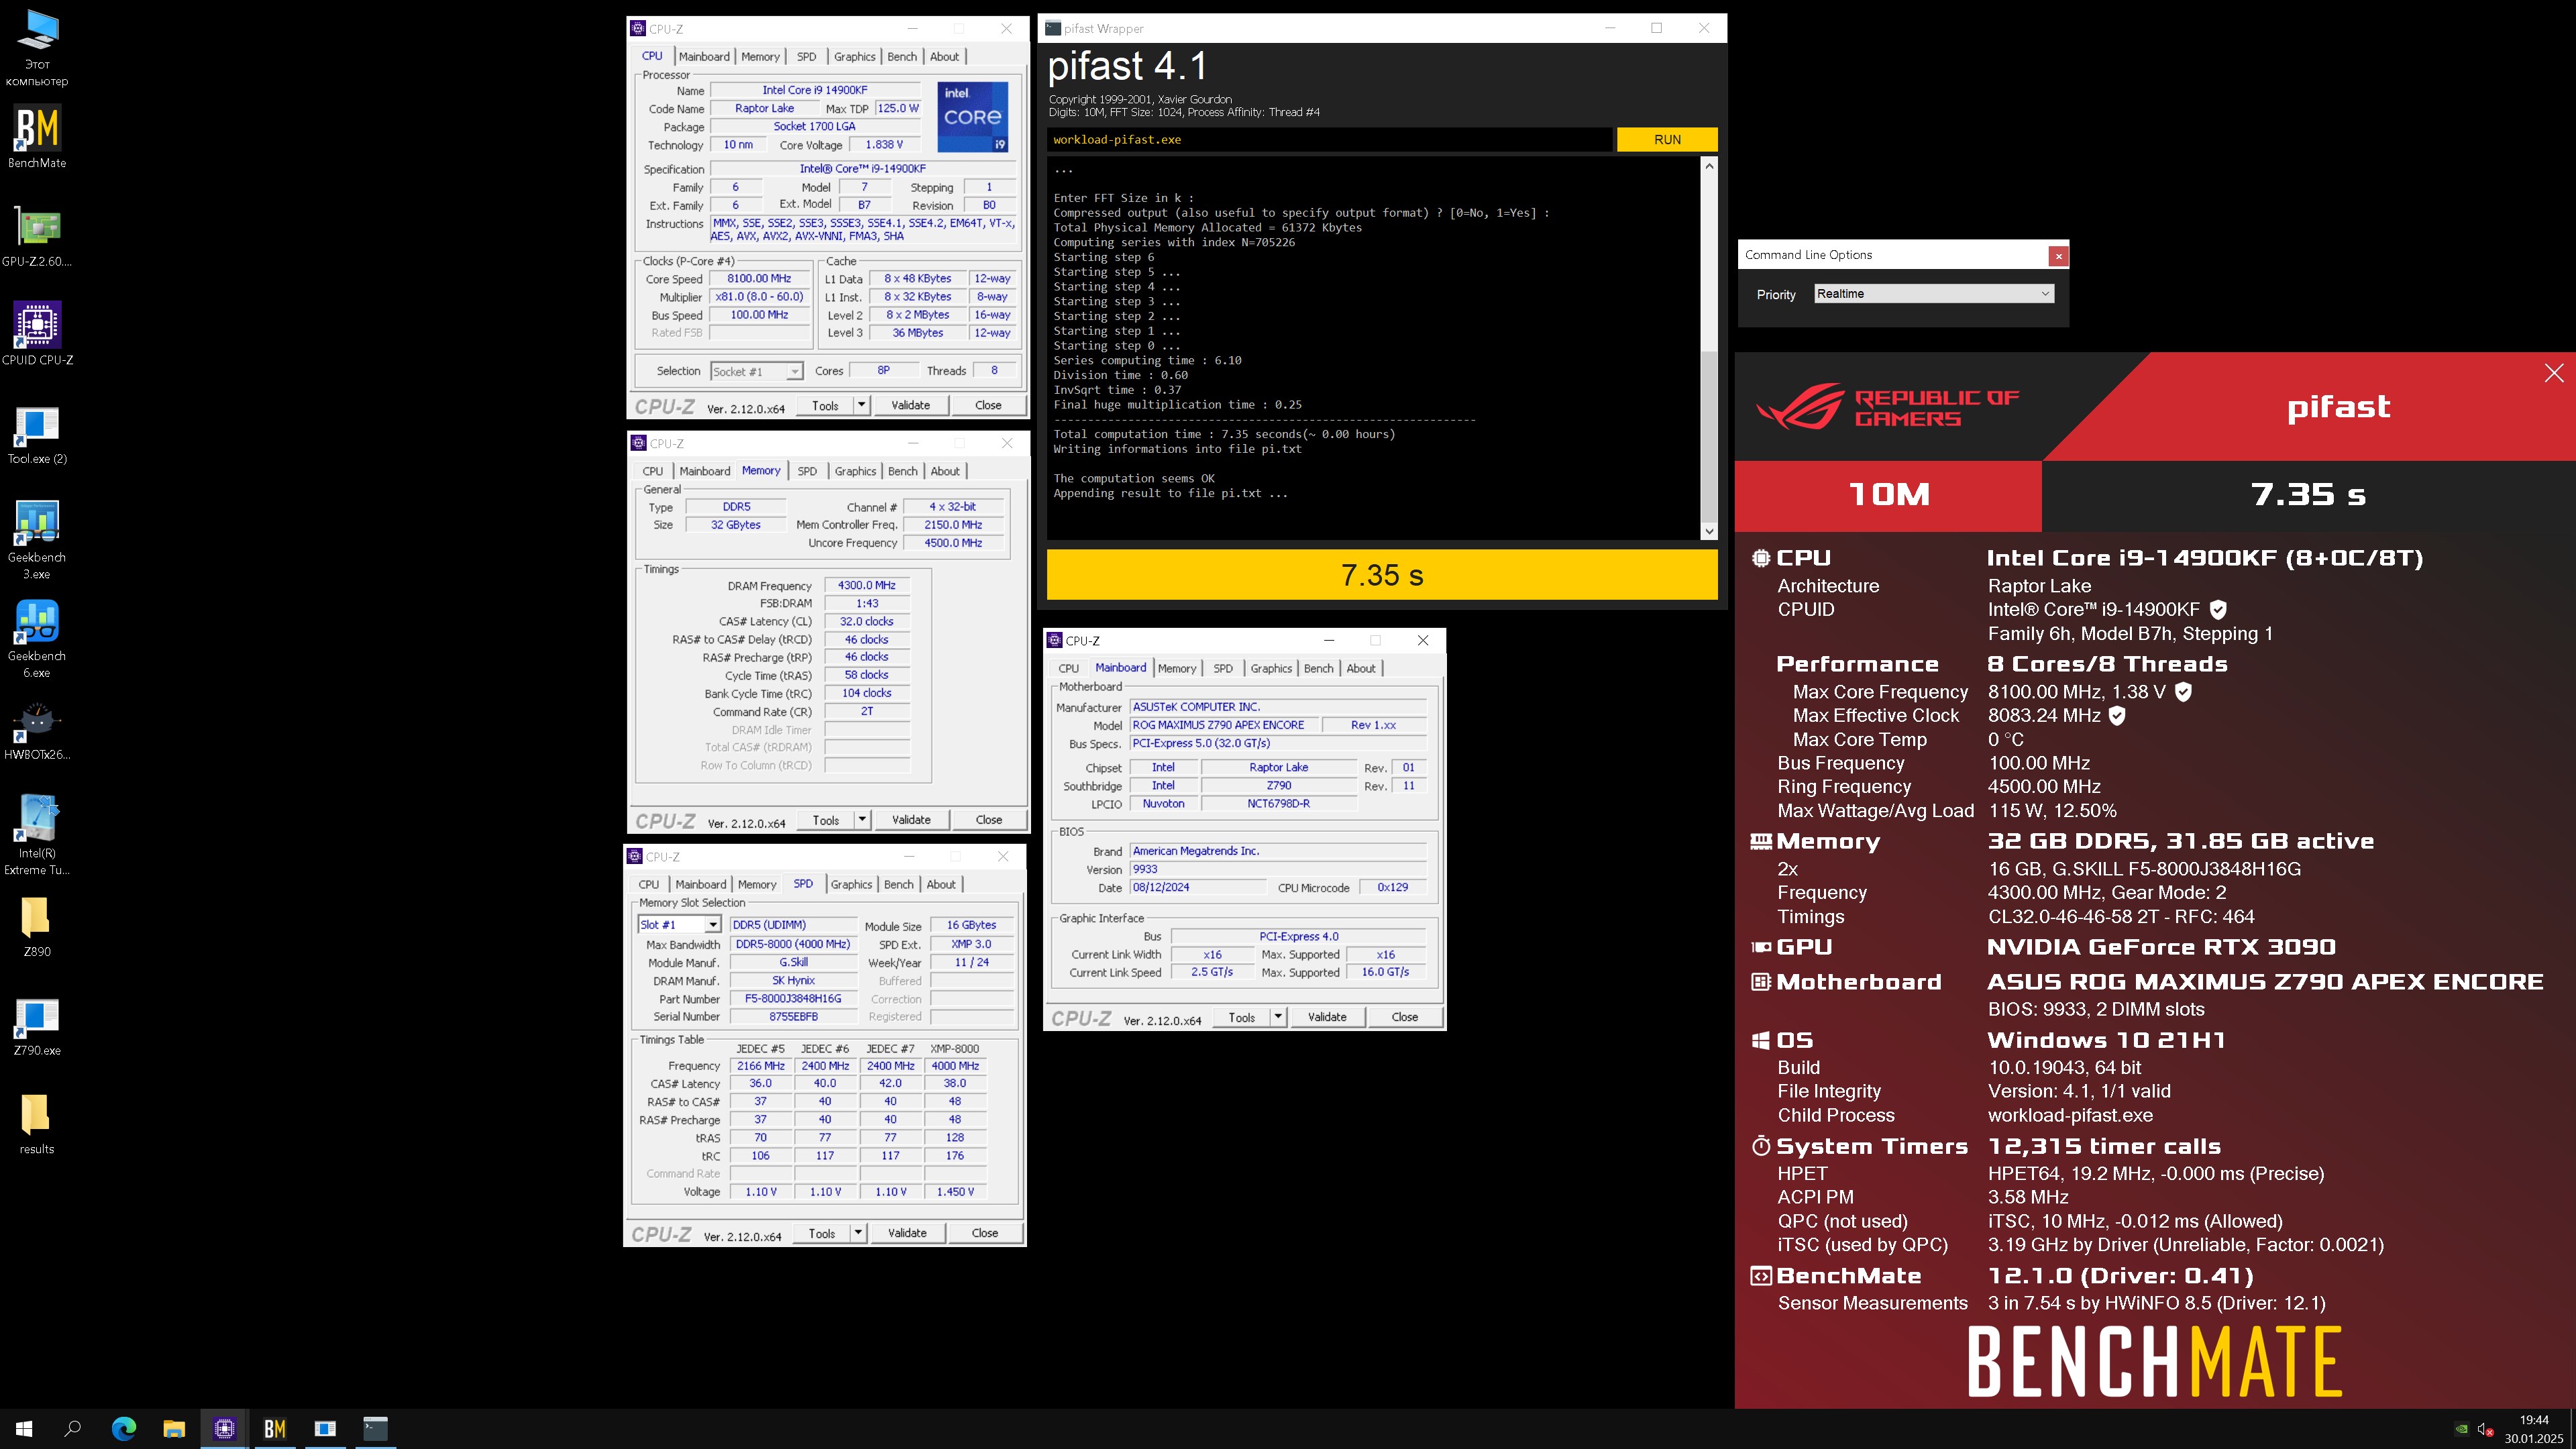The height and width of the screenshot is (1449, 2576).
Task: Open the CPUID CPU-Z desktop shortcut
Action: 37,334
